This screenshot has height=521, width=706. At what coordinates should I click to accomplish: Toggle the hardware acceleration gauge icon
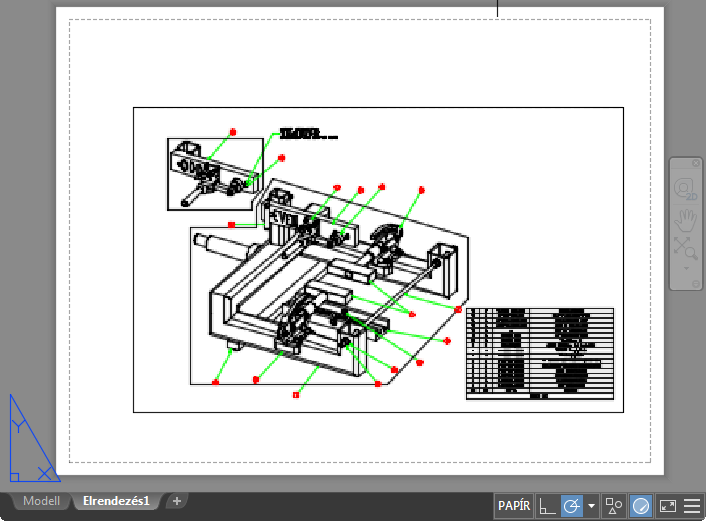point(641,506)
